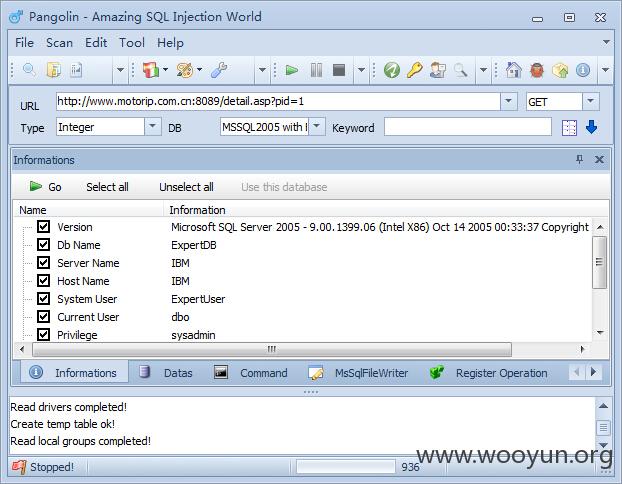Screen dimensions: 622x484
Task: Click the grid icon beside Keyword field
Action: coord(569,128)
